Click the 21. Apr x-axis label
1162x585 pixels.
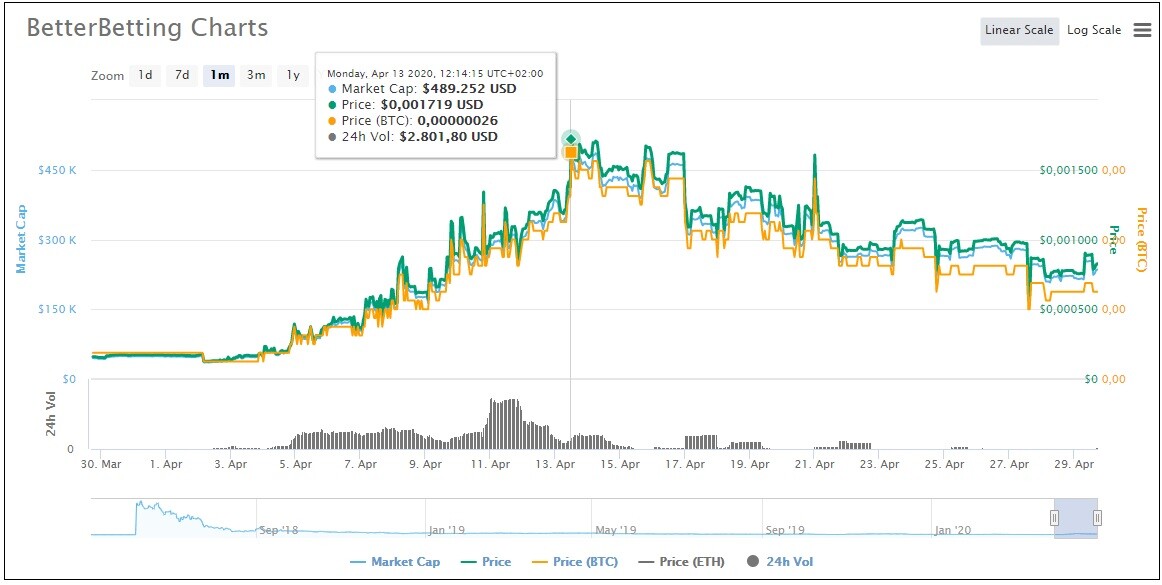pyautogui.click(x=814, y=465)
